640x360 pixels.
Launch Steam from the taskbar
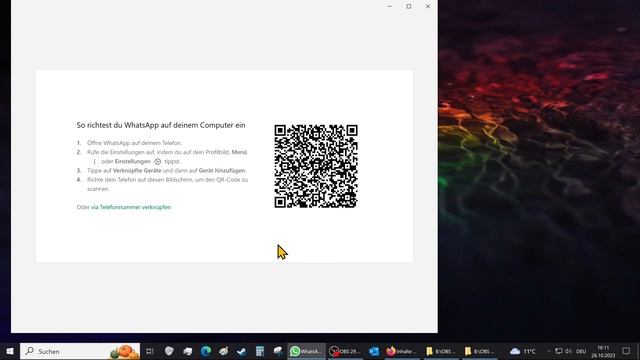click(242, 351)
